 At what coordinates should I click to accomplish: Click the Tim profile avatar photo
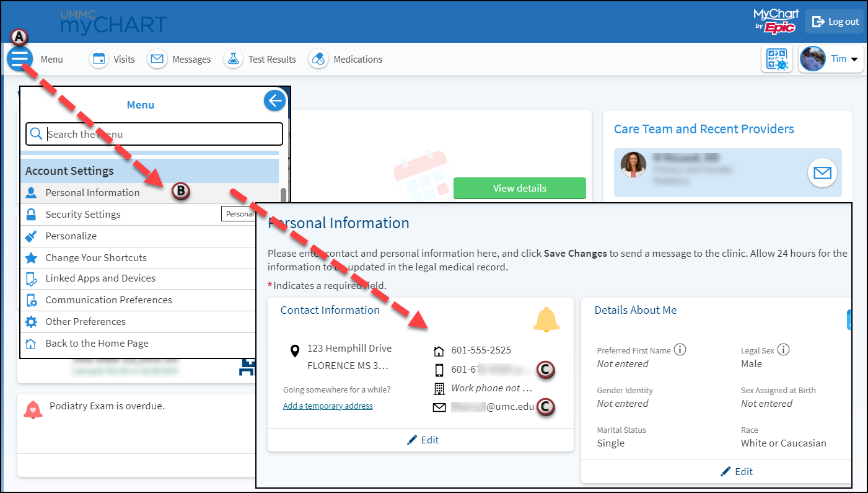813,59
